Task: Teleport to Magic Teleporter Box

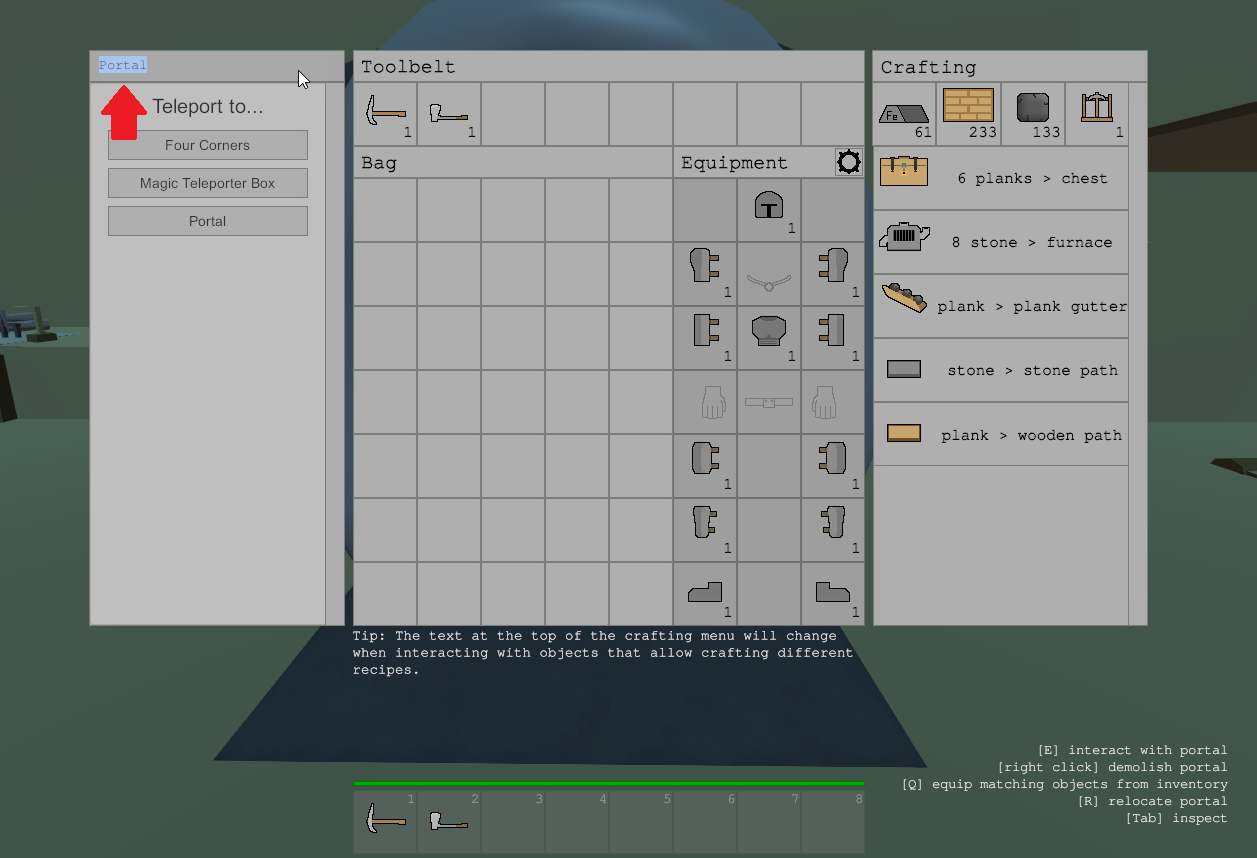Action: 207,183
